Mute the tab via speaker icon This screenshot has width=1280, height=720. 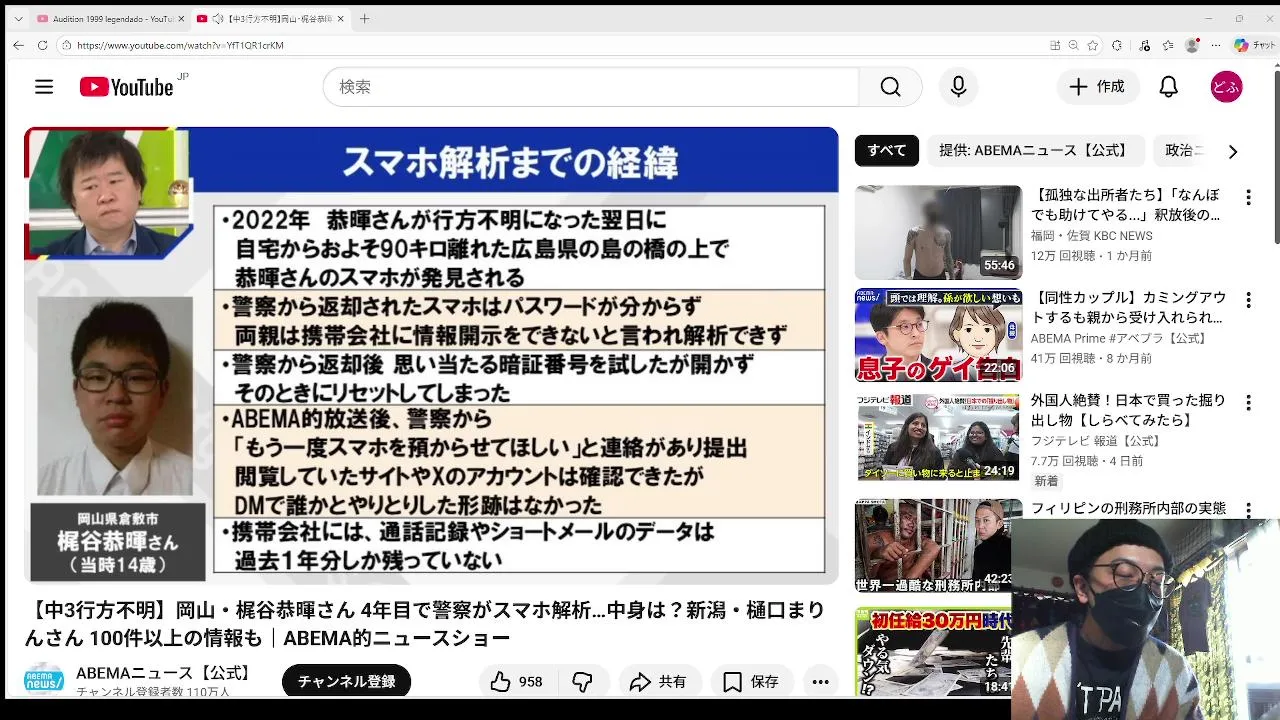coord(218,19)
